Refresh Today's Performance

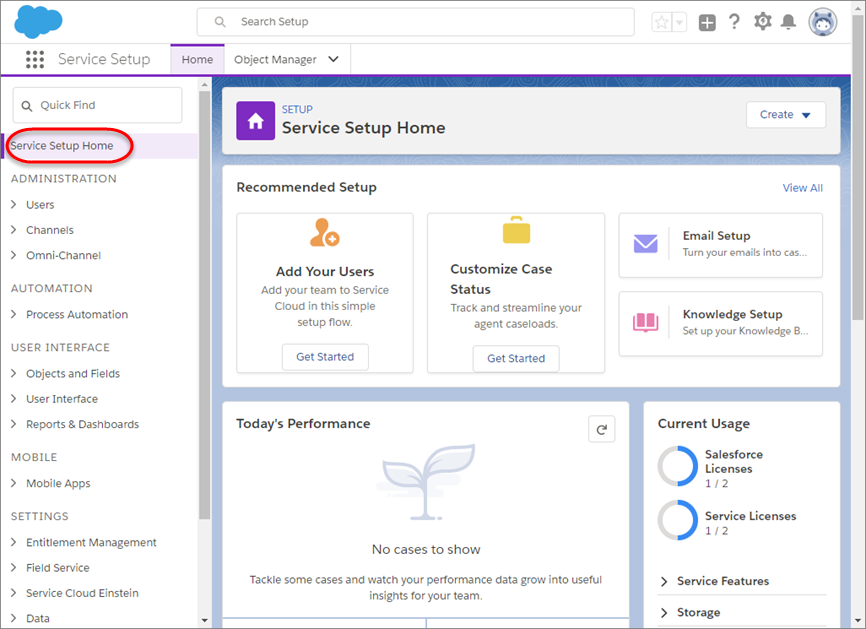(x=602, y=429)
